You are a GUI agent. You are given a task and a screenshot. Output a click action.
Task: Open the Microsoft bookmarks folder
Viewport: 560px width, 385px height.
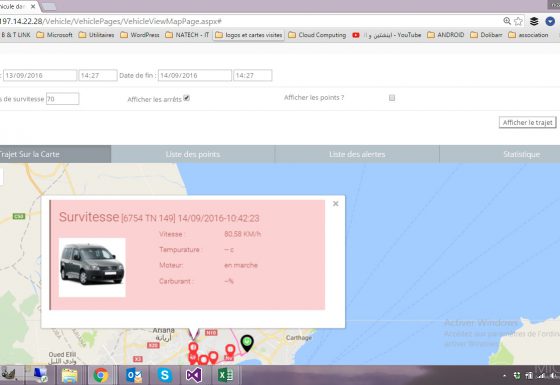(54, 35)
